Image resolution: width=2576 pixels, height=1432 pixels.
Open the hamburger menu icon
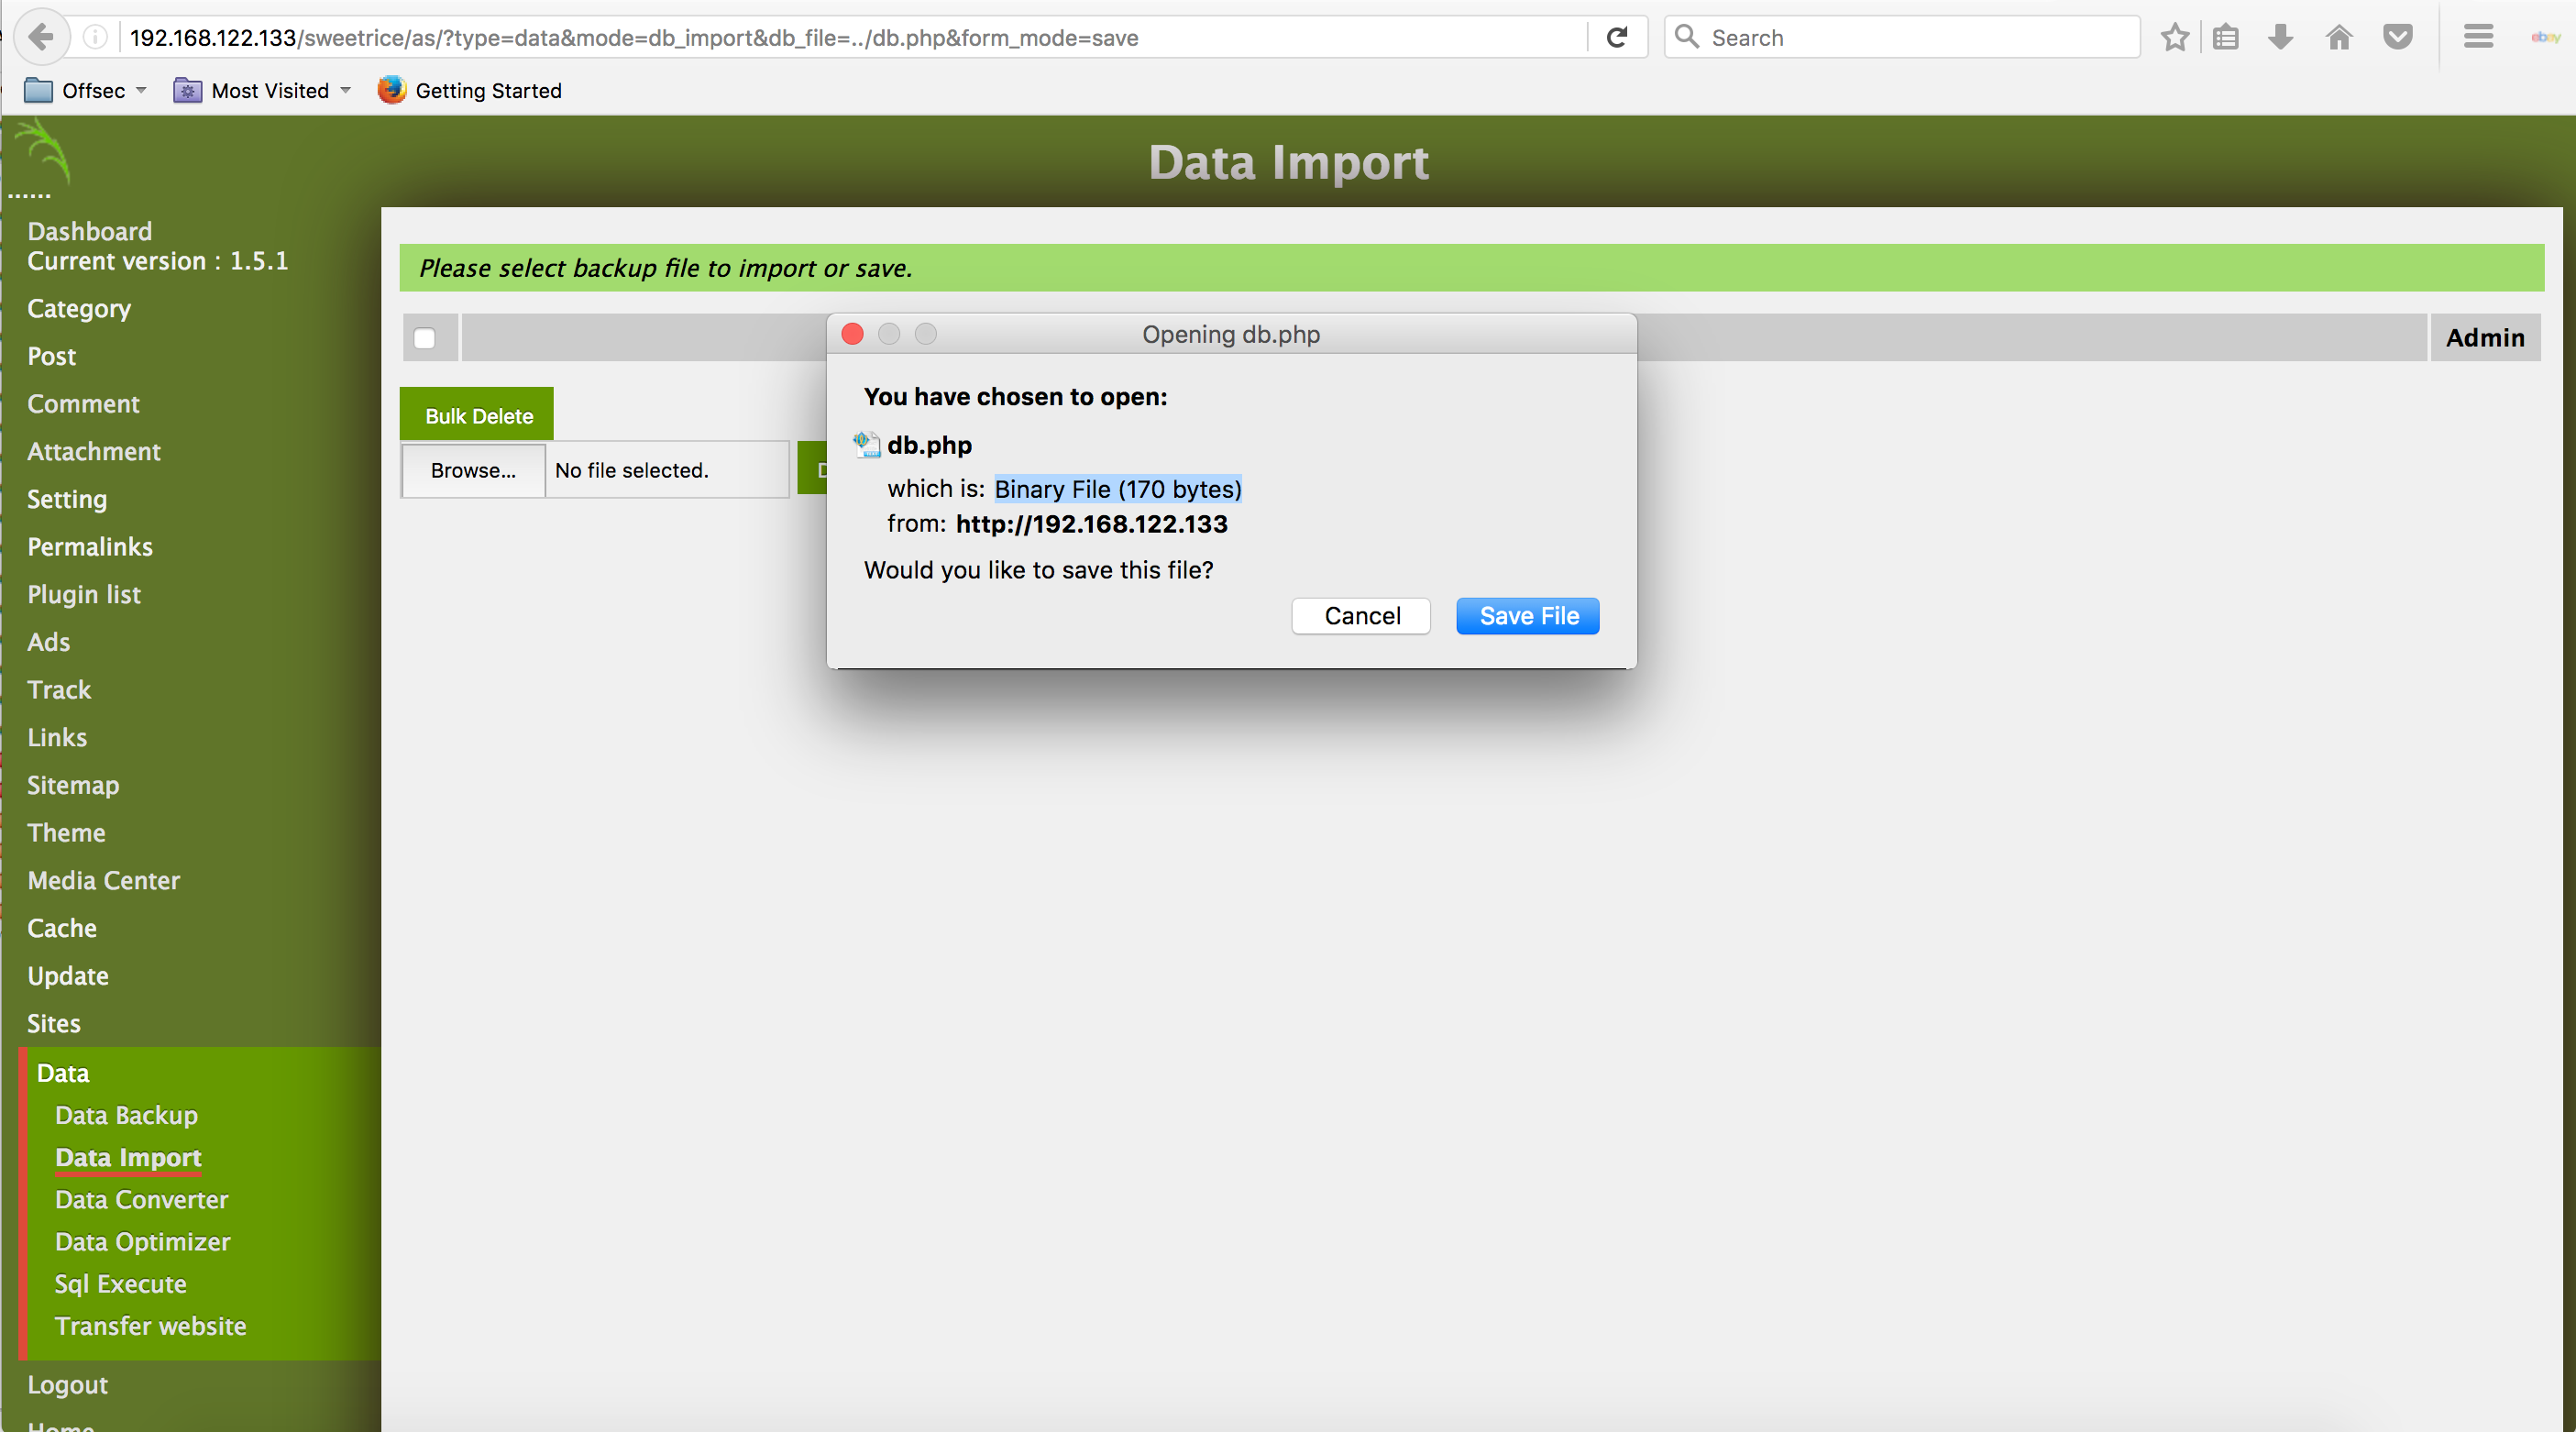tap(2477, 37)
